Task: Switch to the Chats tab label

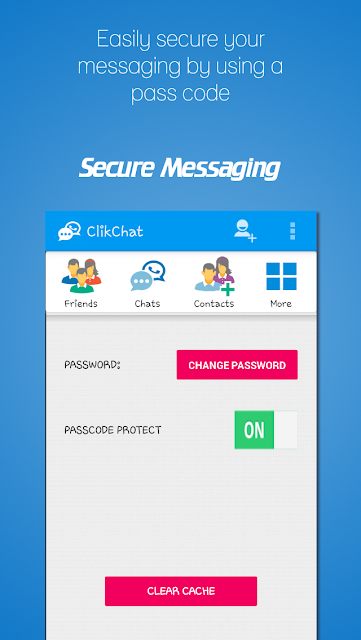Action: [147, 304]
